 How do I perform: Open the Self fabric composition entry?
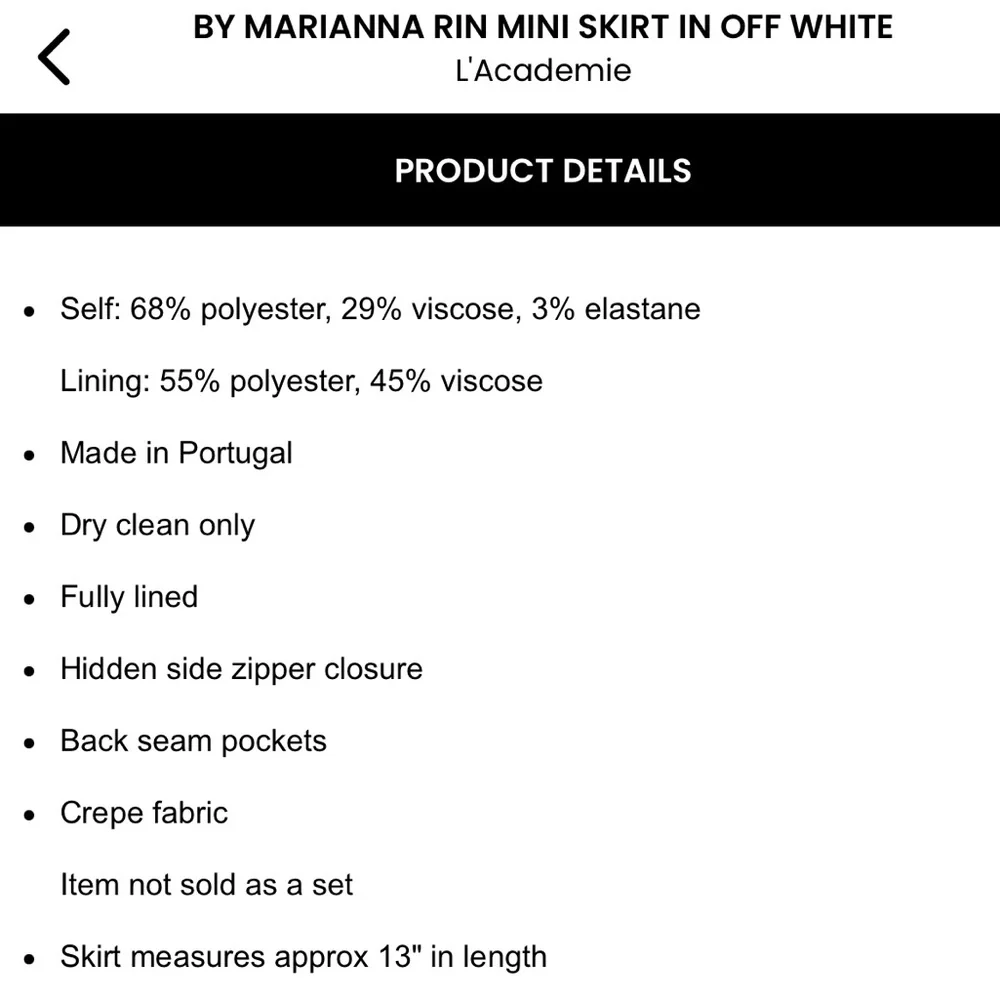click(x=380, y=309)
